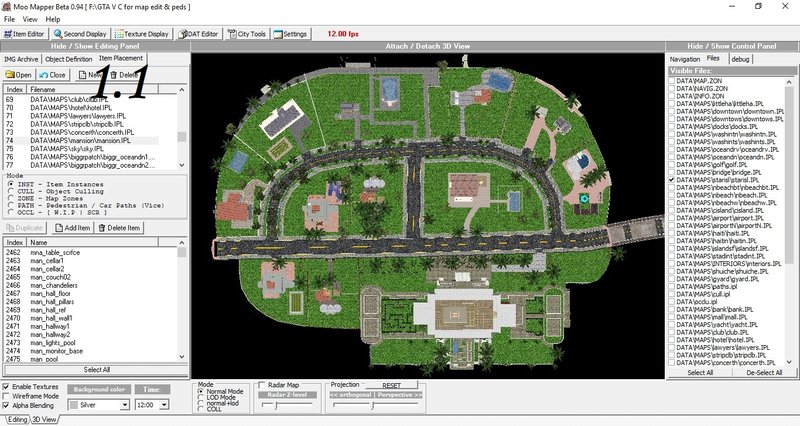Viewport: 800px width, 426px height.
Task: Open the Second Display tool
Action: pos(80,34)
